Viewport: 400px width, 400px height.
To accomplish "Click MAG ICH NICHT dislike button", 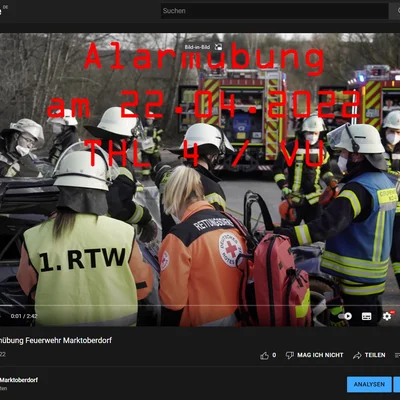I will click(314, 355).
